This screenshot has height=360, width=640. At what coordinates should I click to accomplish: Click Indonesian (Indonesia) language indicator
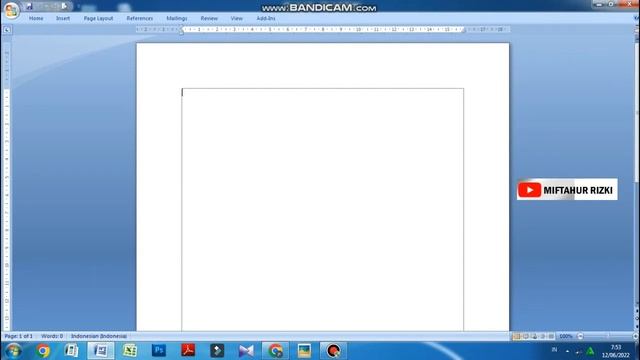tap(99, 336)
